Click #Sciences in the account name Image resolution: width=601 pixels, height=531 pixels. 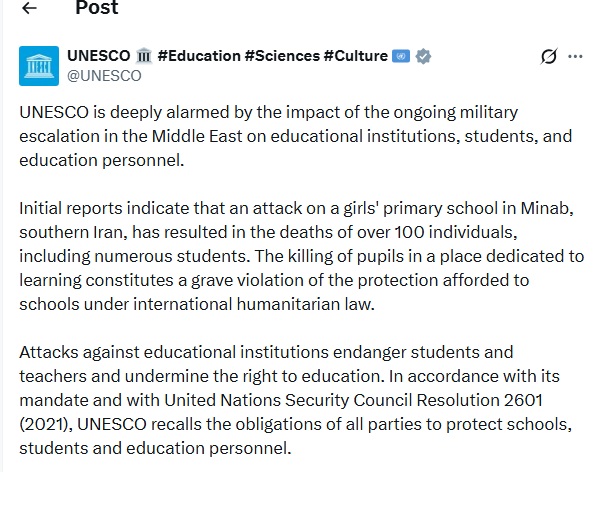pyautogui.click(x=281, y=56)
